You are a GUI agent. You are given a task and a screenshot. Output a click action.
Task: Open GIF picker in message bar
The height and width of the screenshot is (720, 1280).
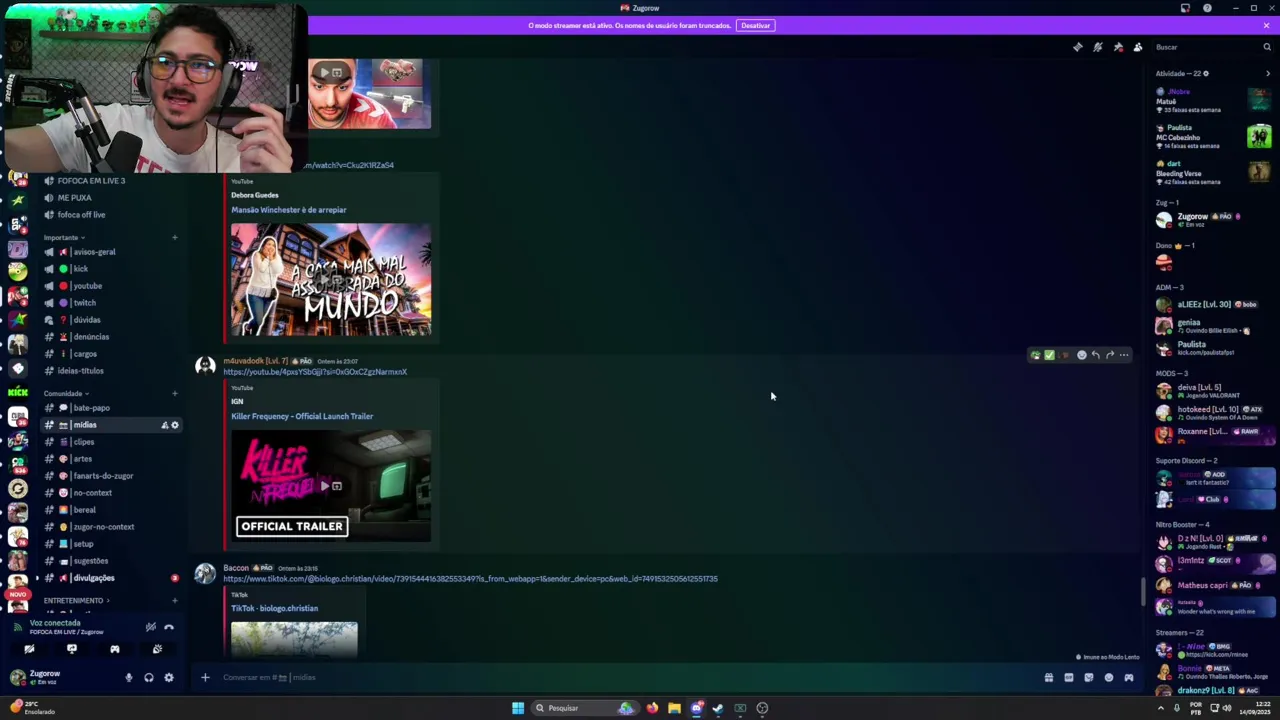[x=1068, y=678]
